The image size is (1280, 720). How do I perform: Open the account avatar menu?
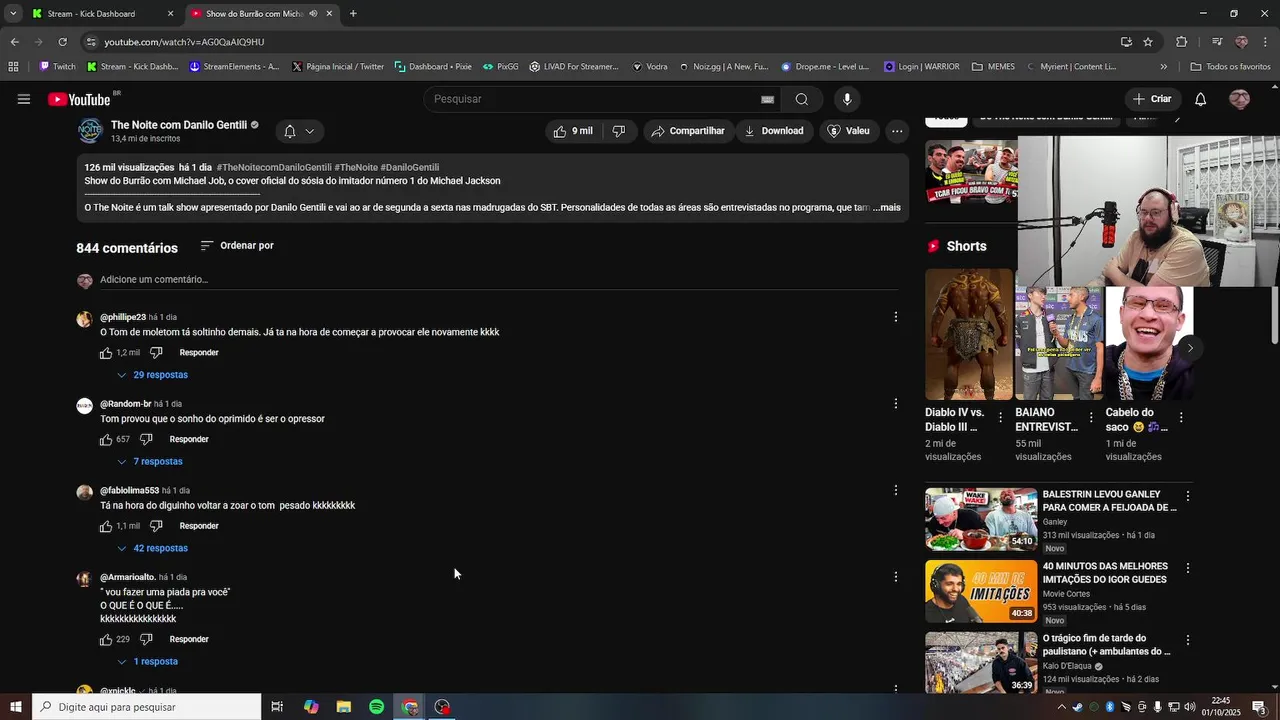pyautogui.click(x=1239, y=99)
